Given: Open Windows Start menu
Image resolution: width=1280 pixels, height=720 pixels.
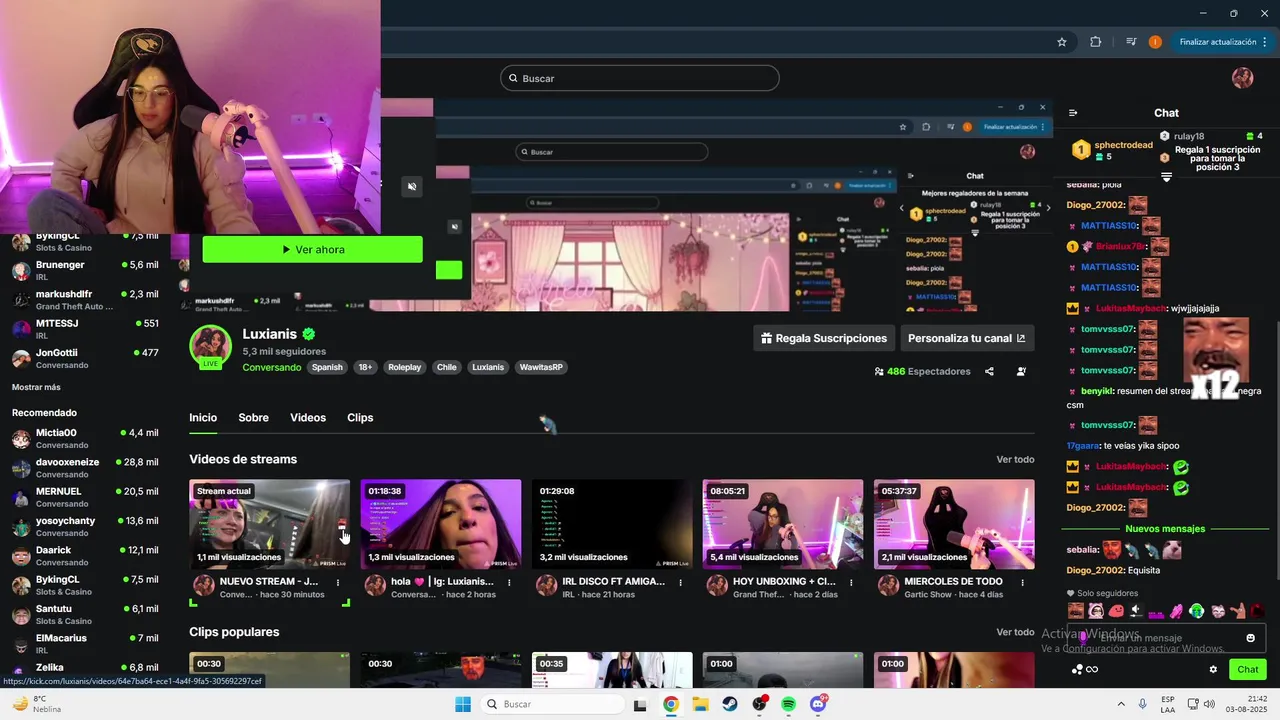Looking at the screenshot, I should click(462, 704).
